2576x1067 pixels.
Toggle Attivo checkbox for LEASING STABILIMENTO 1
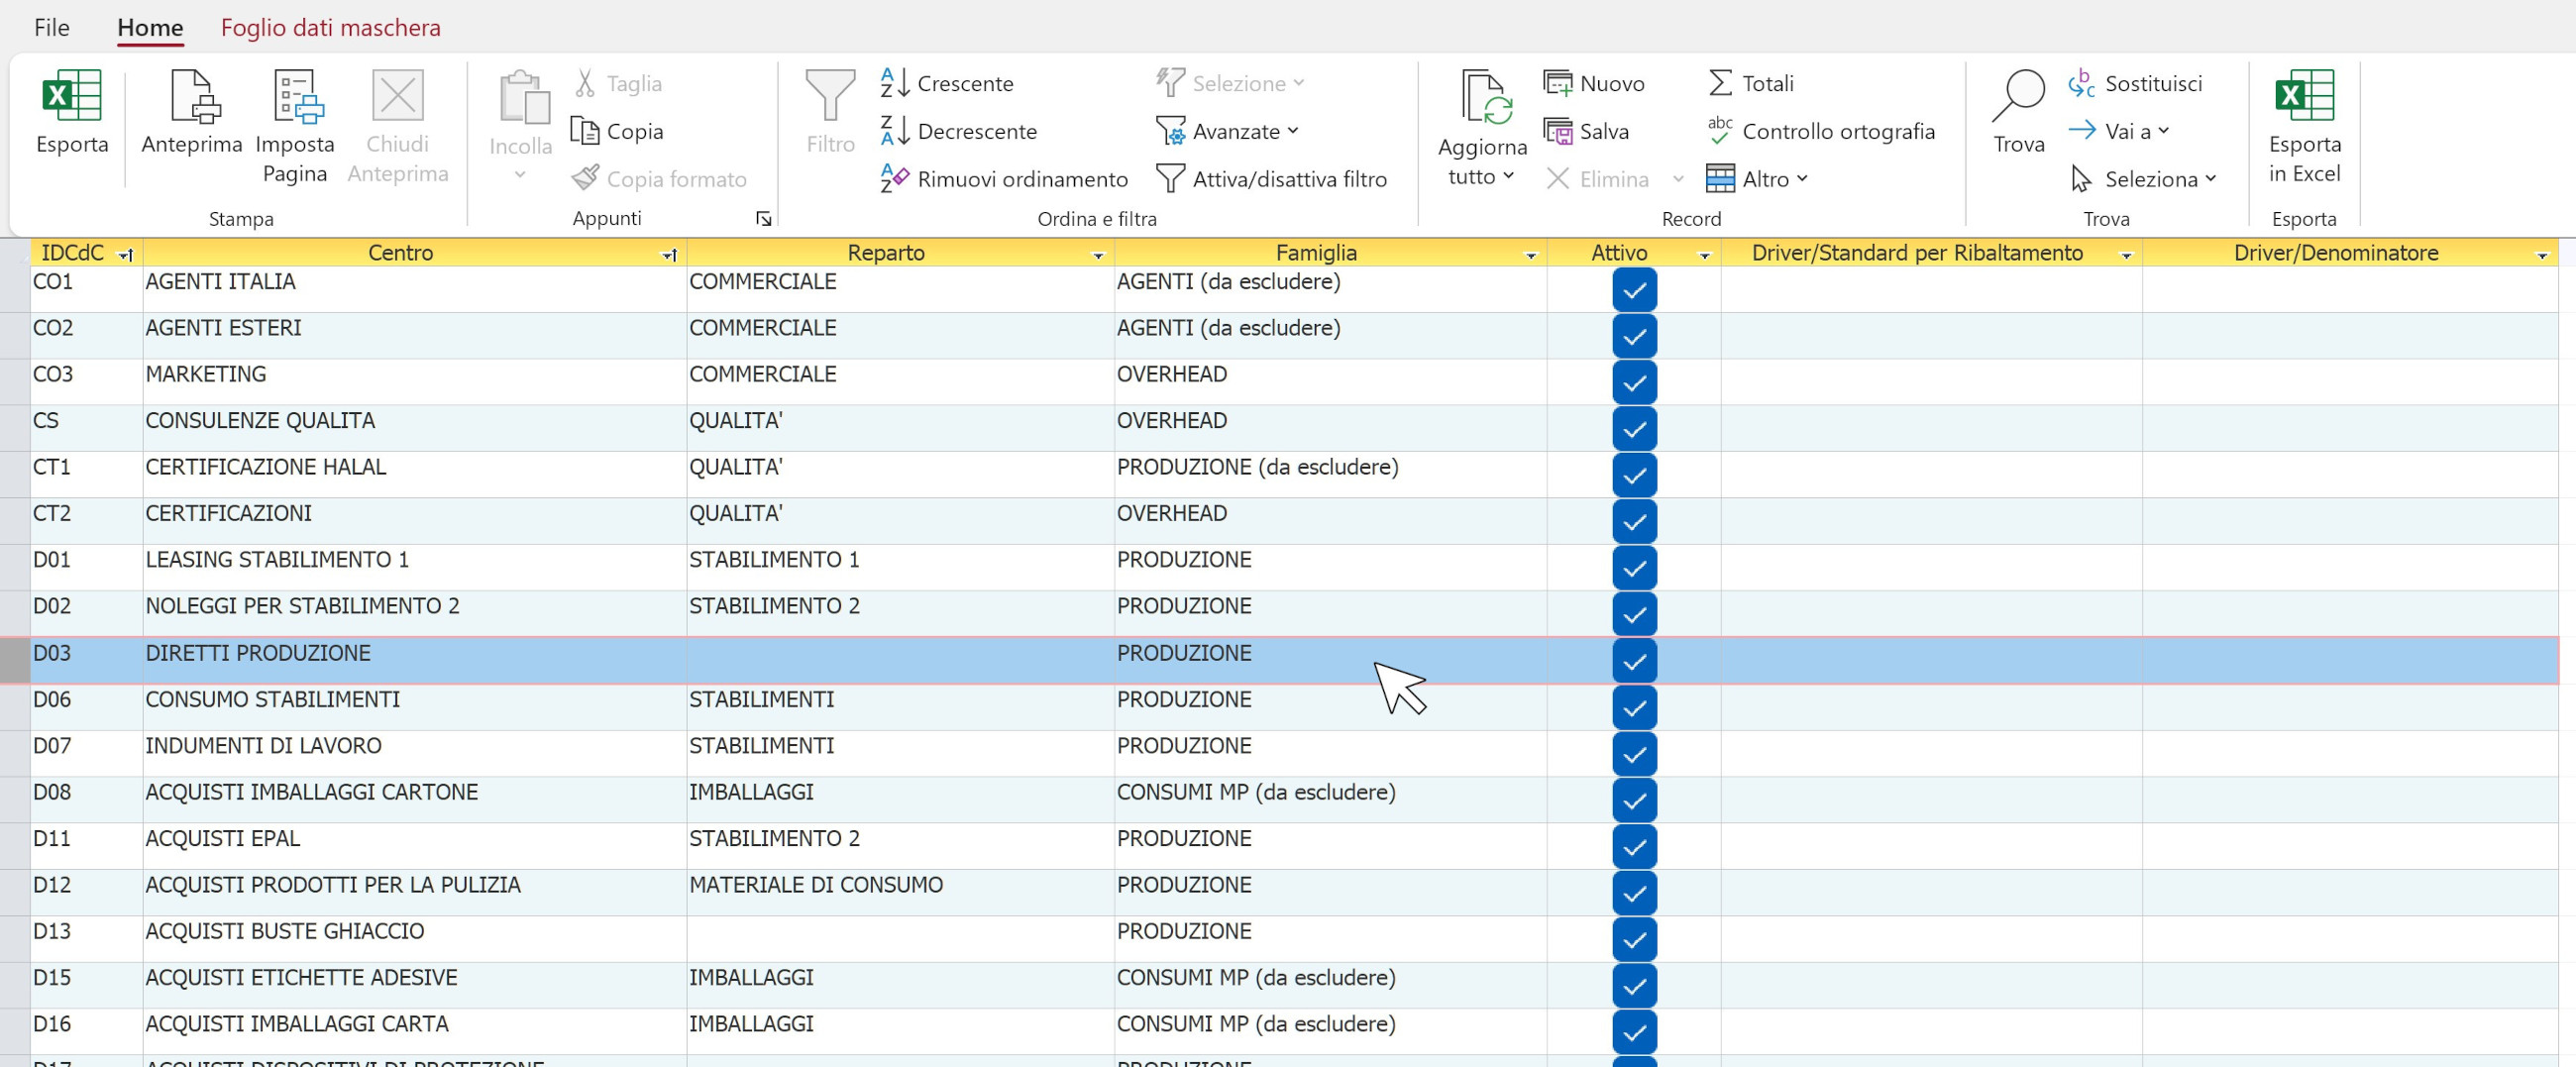coord(1634,568)
